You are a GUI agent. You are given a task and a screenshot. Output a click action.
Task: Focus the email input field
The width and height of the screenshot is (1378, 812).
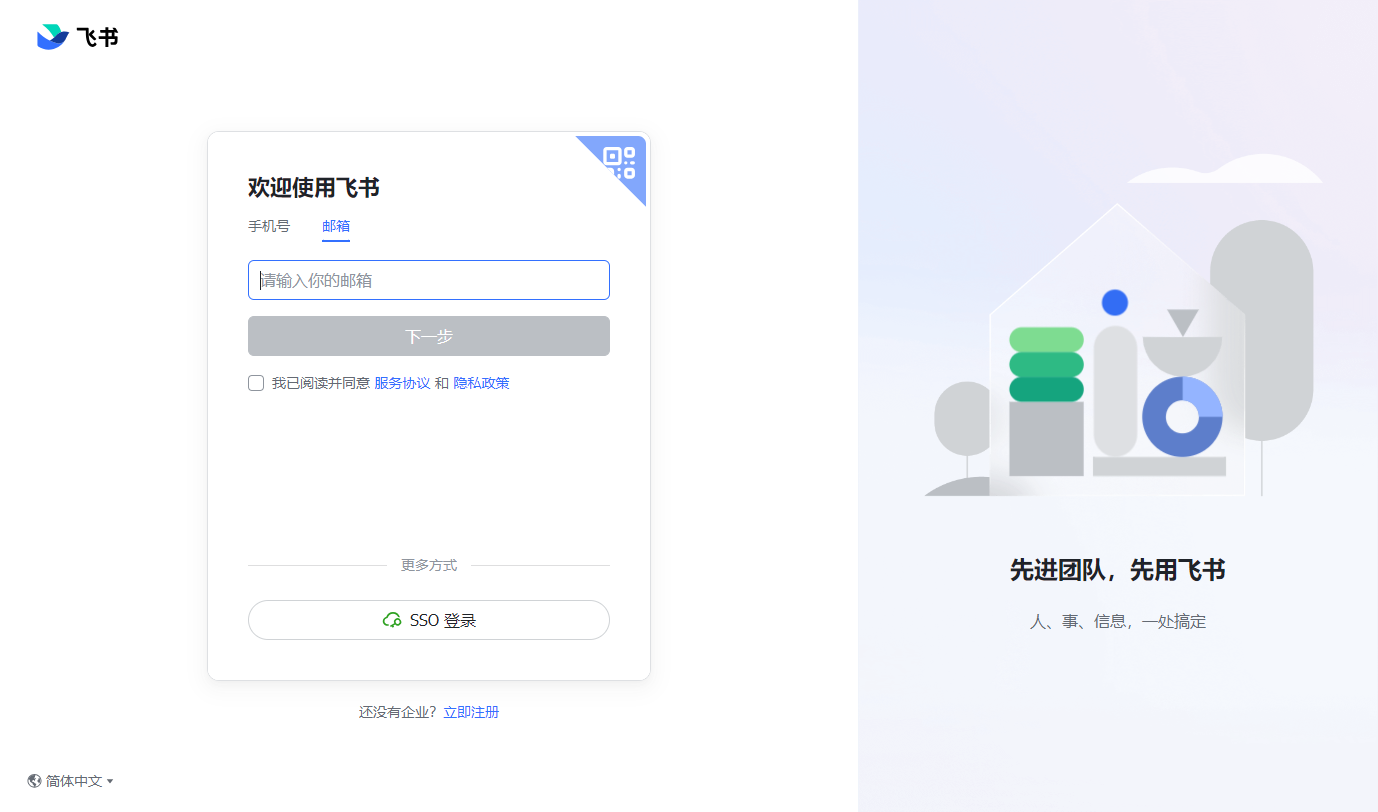tap(429, 280)
